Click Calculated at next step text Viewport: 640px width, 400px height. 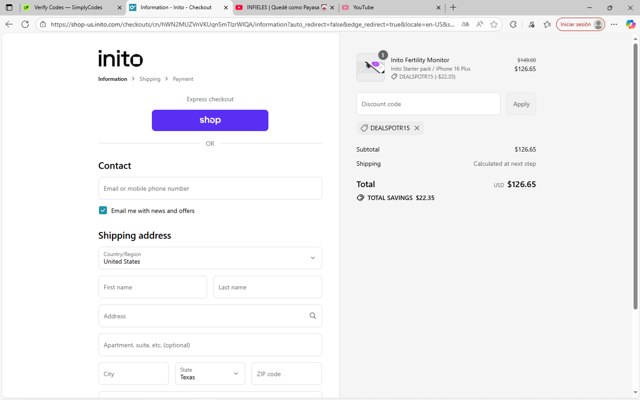(x=504, y=164)
